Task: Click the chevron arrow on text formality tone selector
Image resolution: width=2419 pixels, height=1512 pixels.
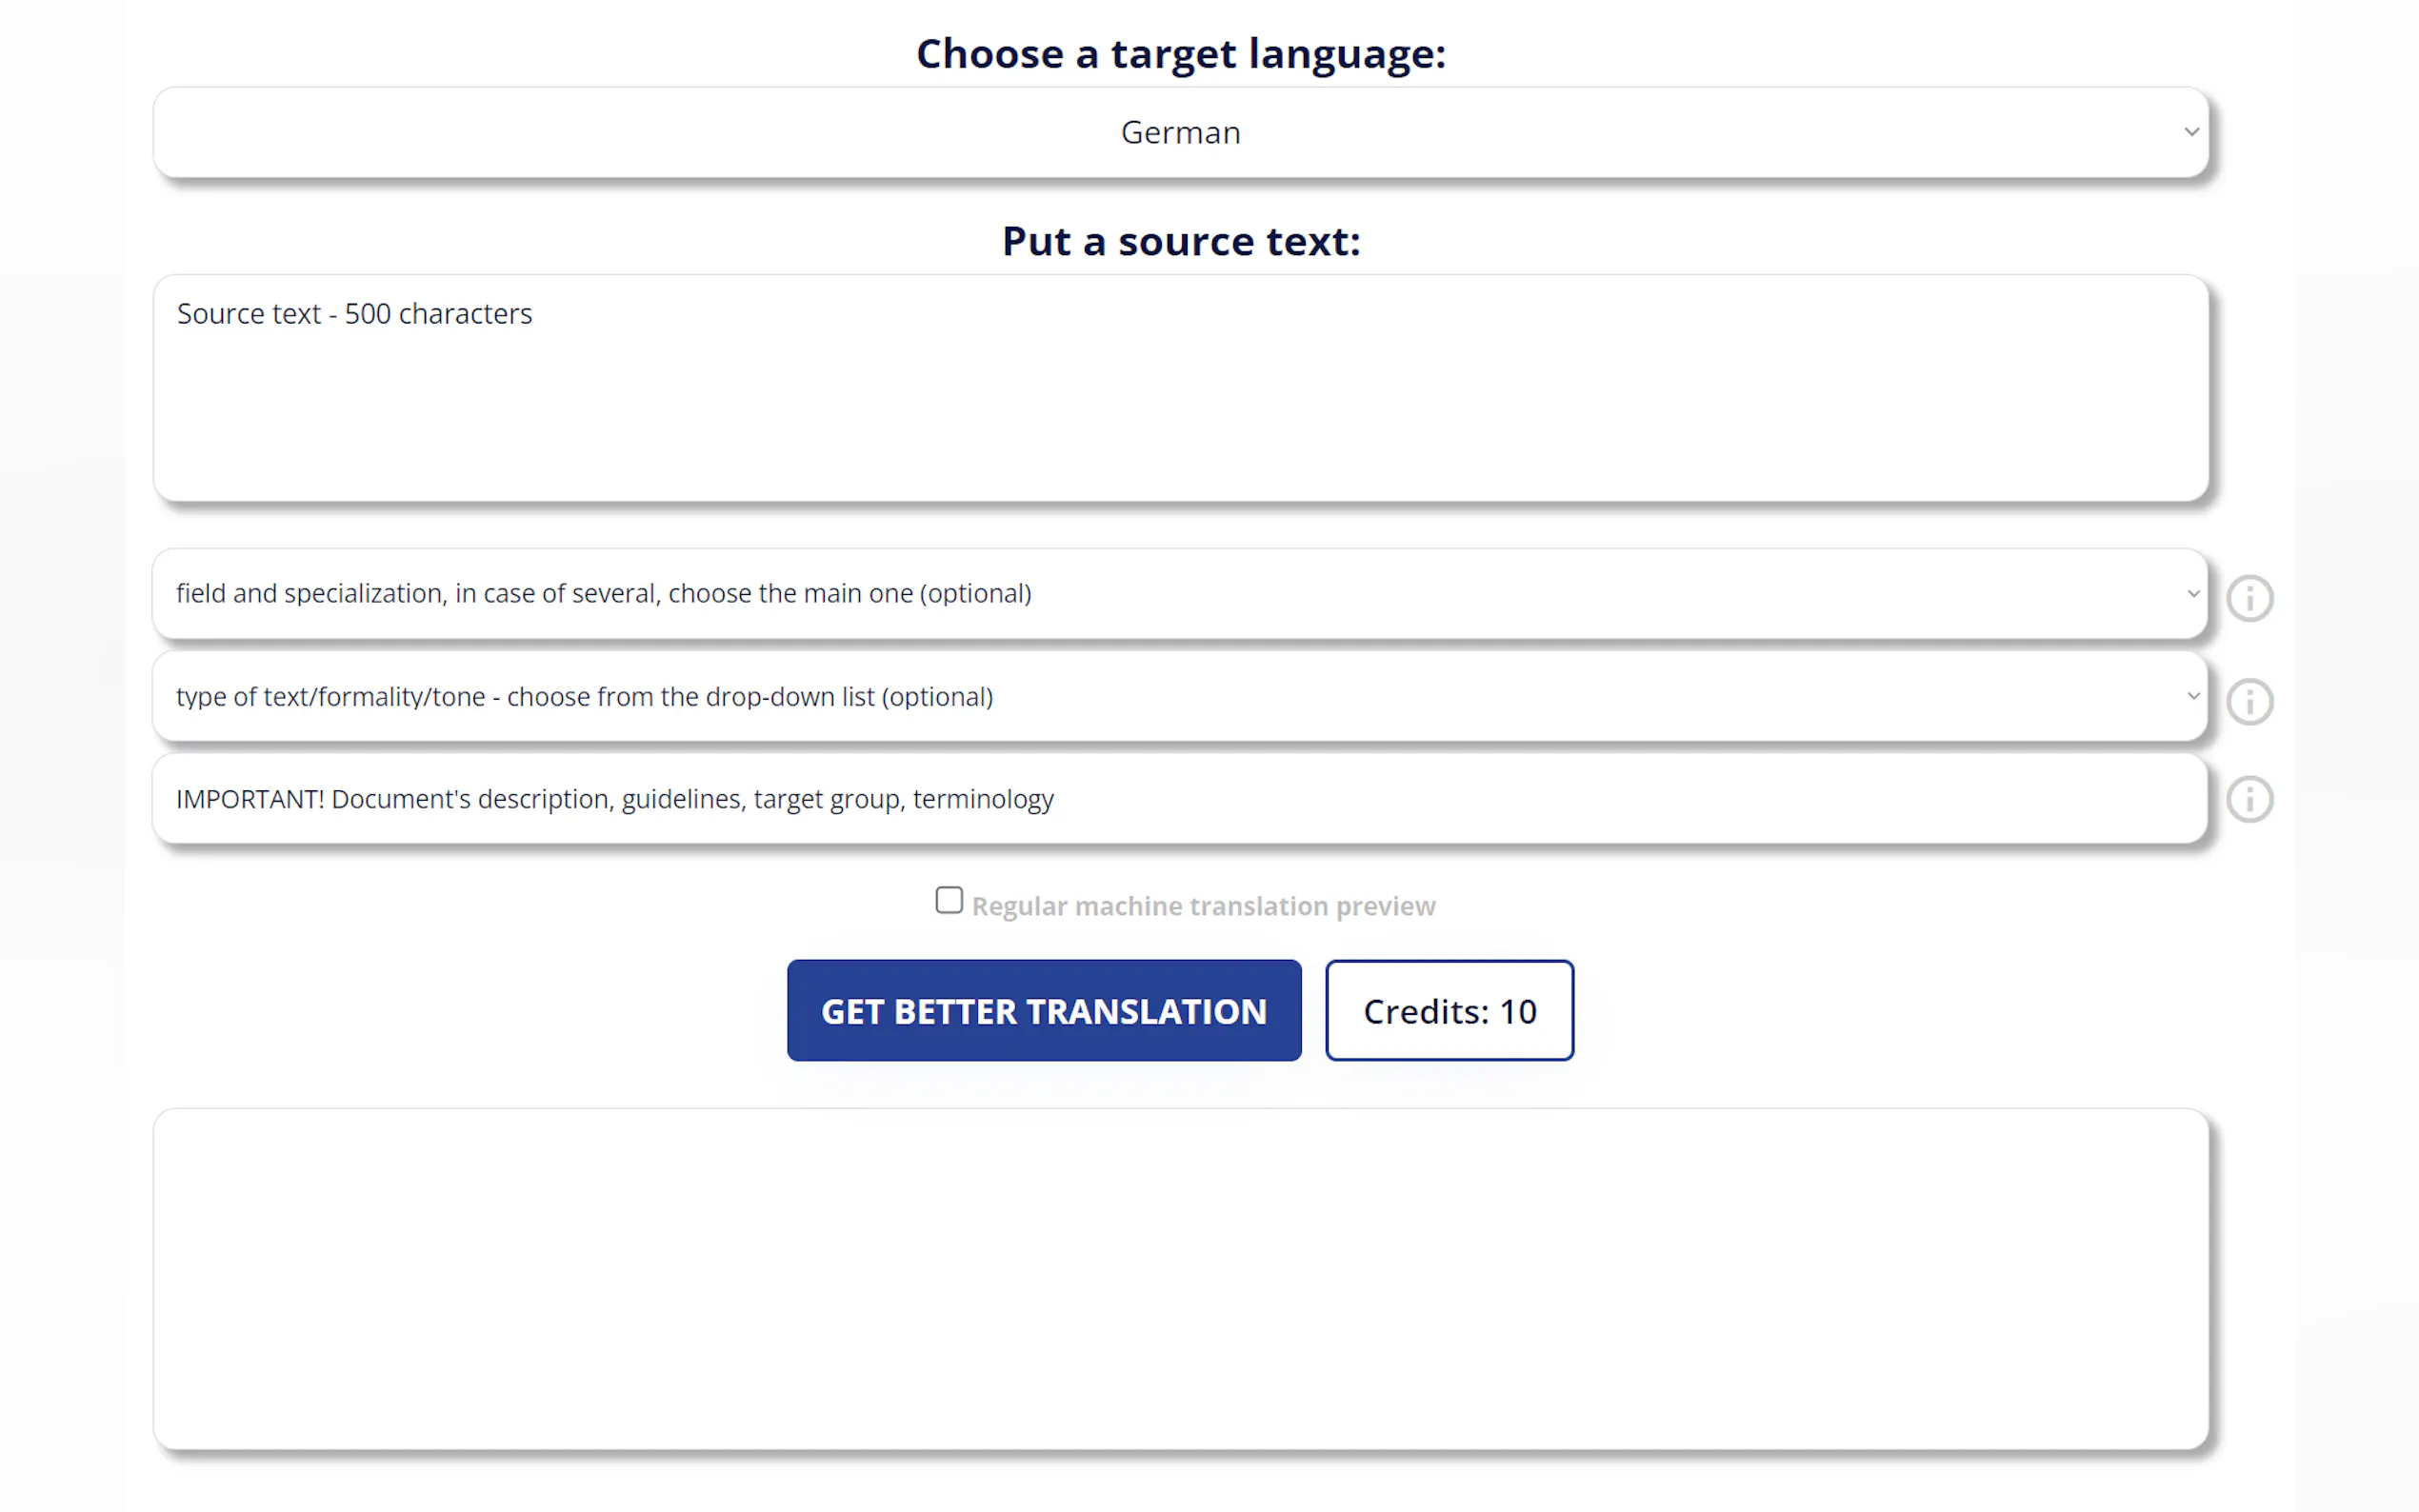Action: [x=2192, y=696]
